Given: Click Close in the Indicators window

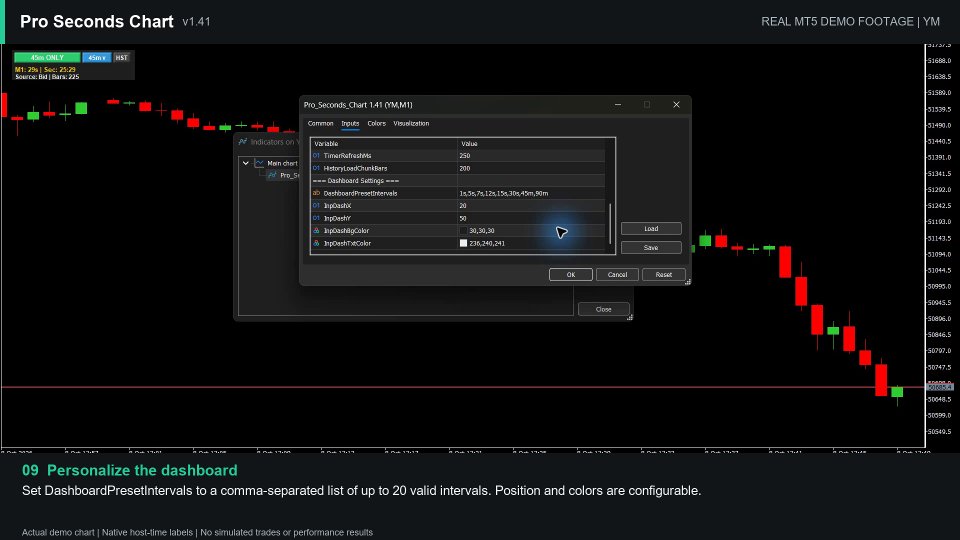Looking at the screenshot, I should tap(604, 309).
